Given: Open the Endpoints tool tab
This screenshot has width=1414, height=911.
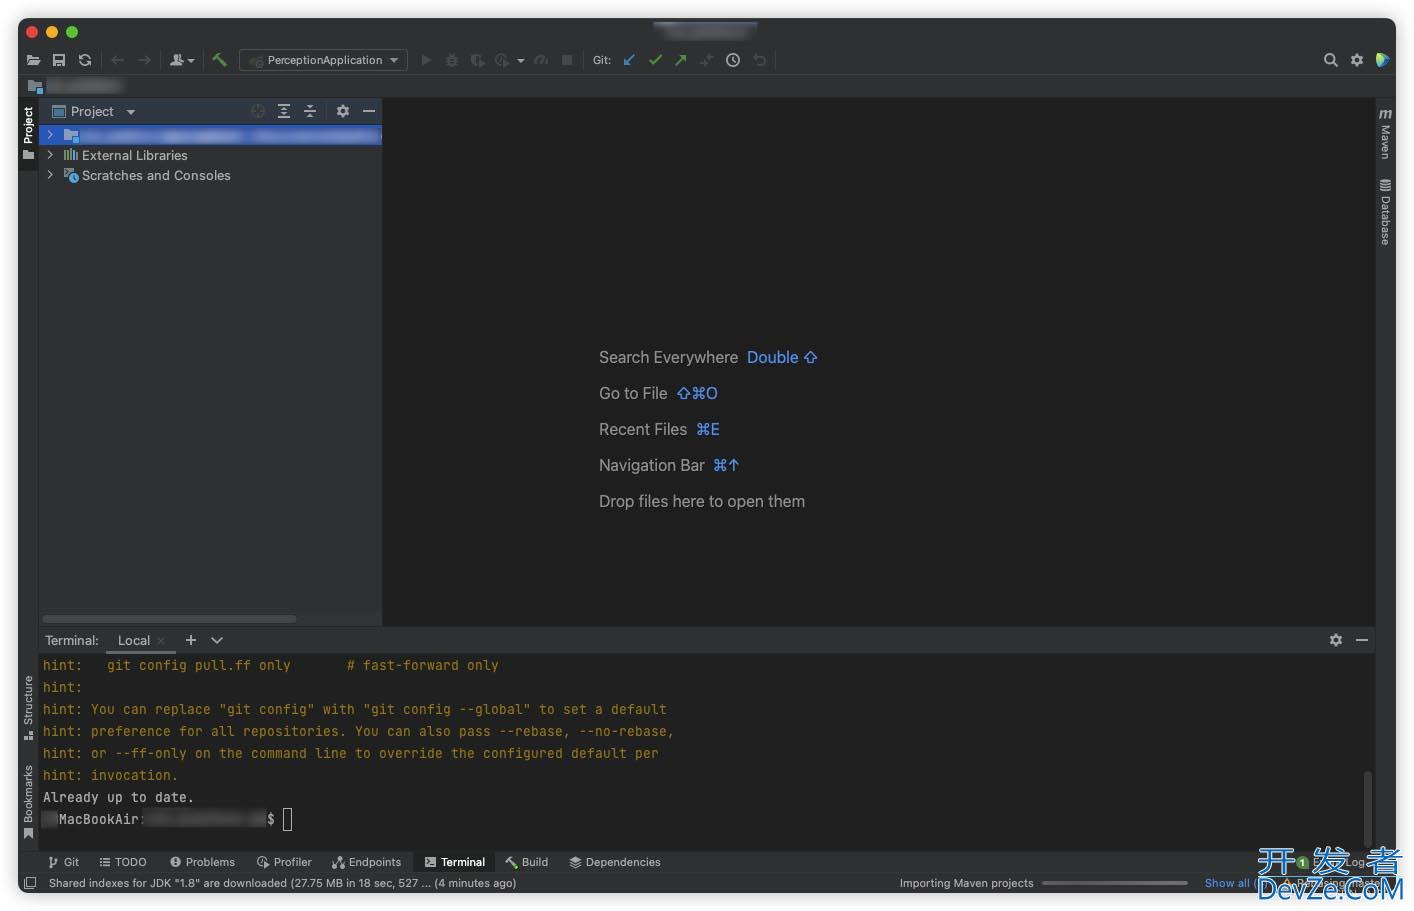Looking at the screenshot, I should [x=367, y=862].
